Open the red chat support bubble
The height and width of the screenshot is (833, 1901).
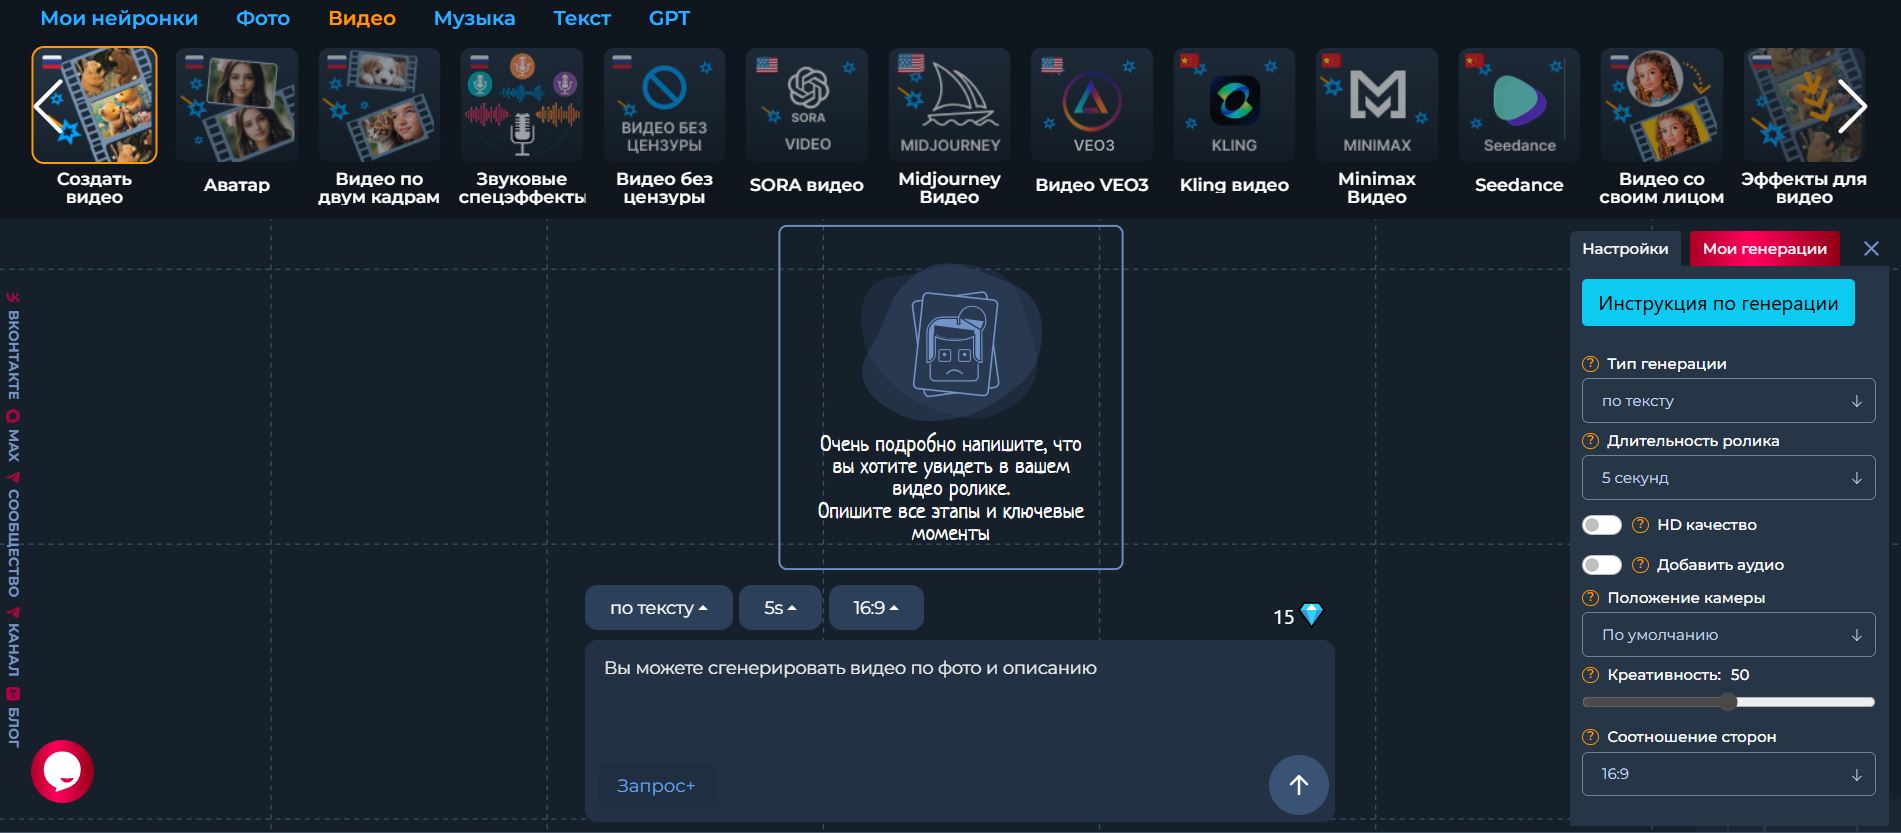[62, 771]
